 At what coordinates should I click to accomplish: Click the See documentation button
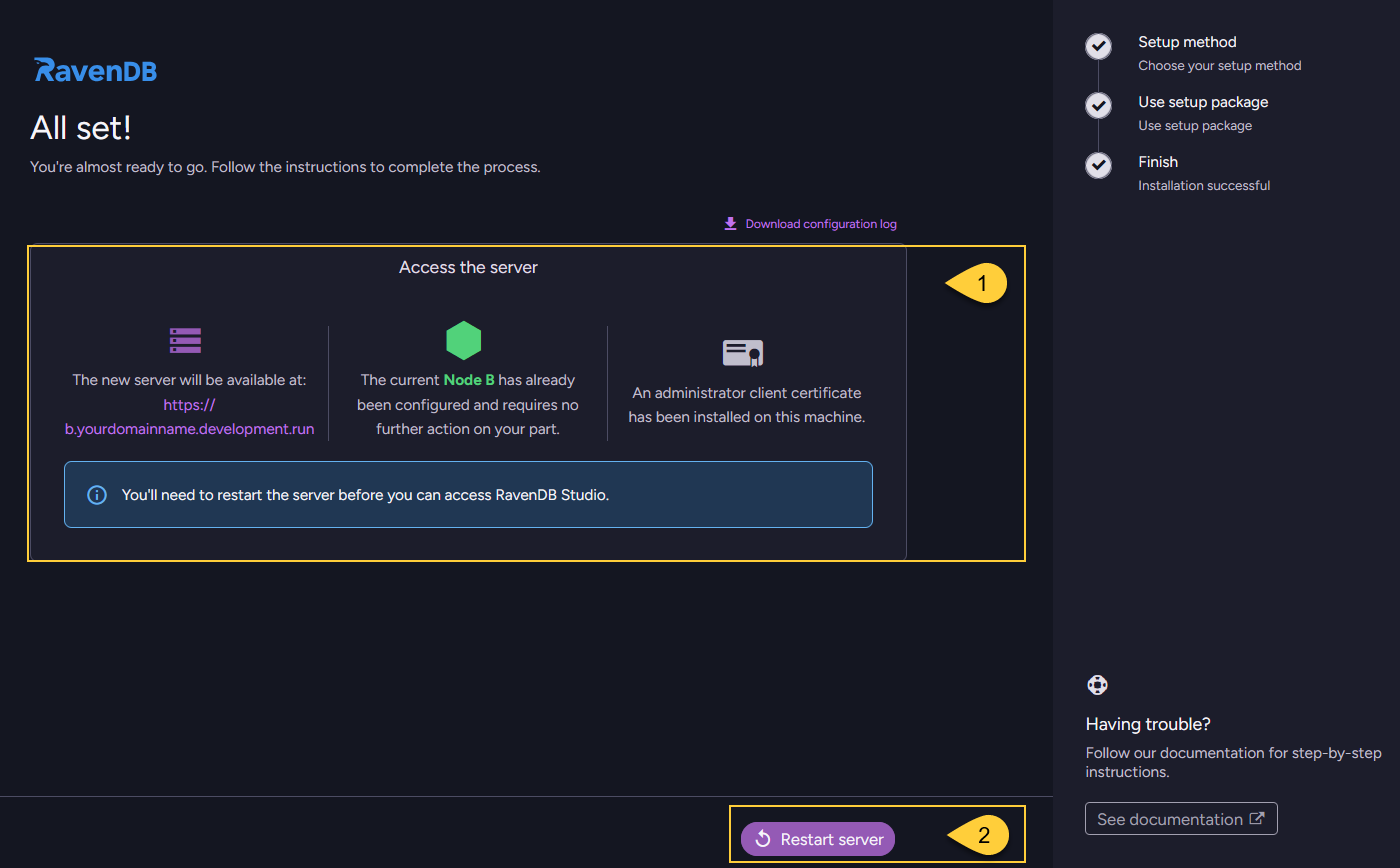coord(1180,819)
